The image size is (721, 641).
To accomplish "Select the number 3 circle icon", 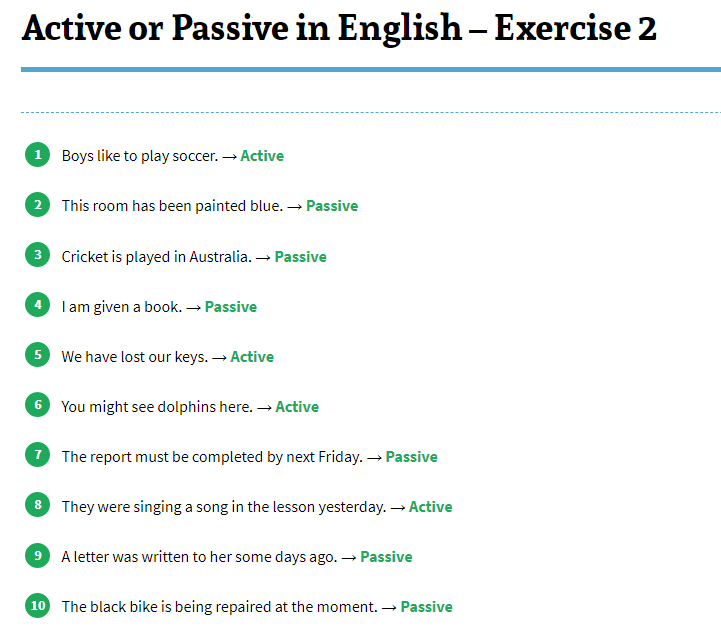I will [x=37, y=255].
